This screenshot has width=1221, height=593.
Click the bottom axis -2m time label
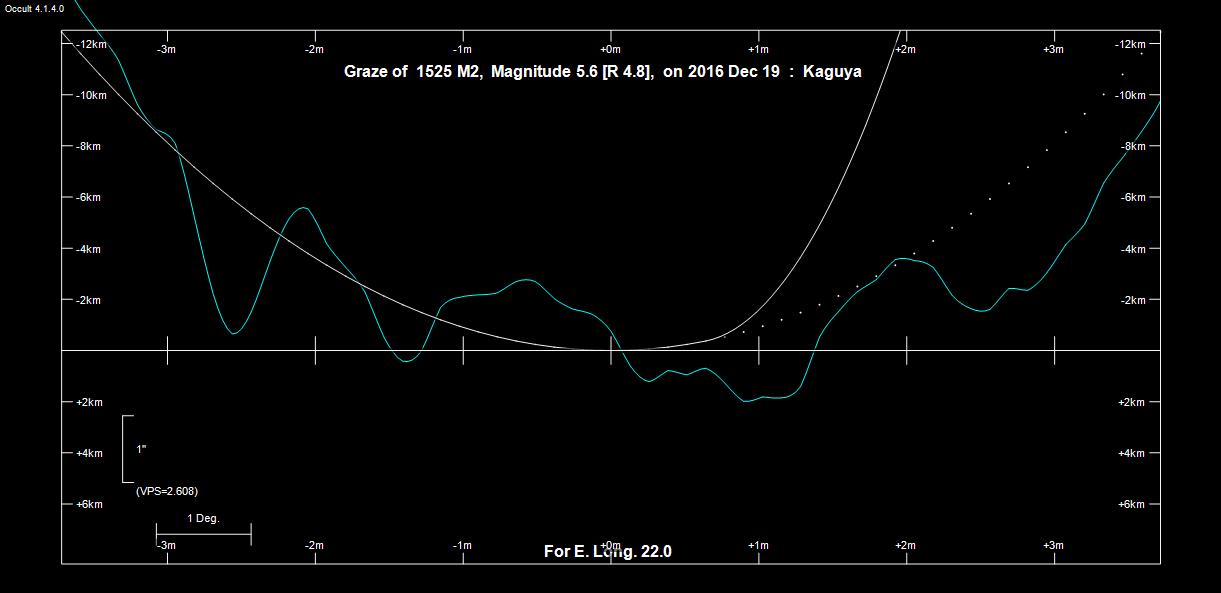click(314, 545)
